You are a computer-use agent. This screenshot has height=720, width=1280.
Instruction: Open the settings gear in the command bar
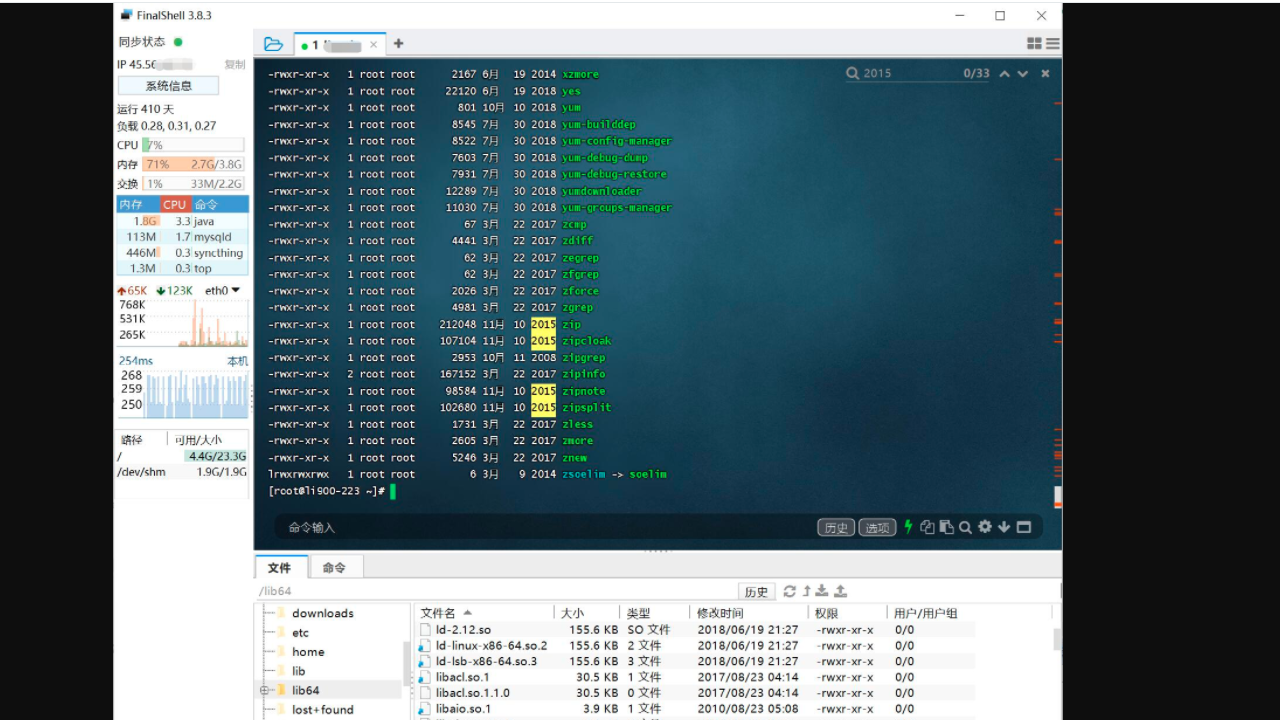point(985,527)
